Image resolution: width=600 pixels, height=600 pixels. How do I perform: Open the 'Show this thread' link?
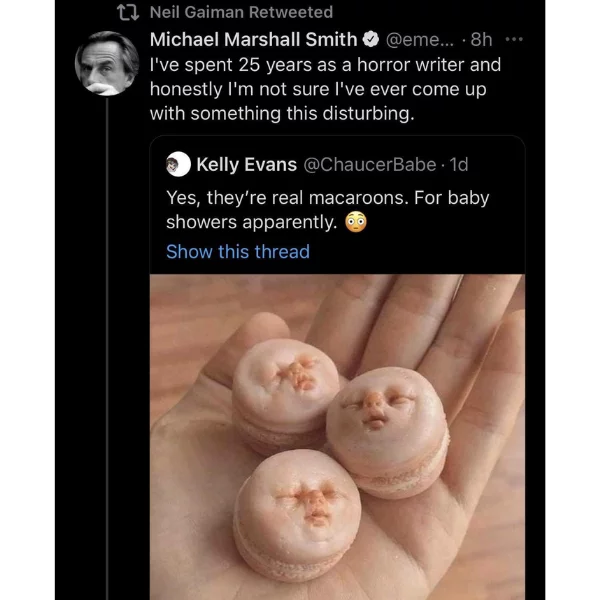click(x=238, y=252)
